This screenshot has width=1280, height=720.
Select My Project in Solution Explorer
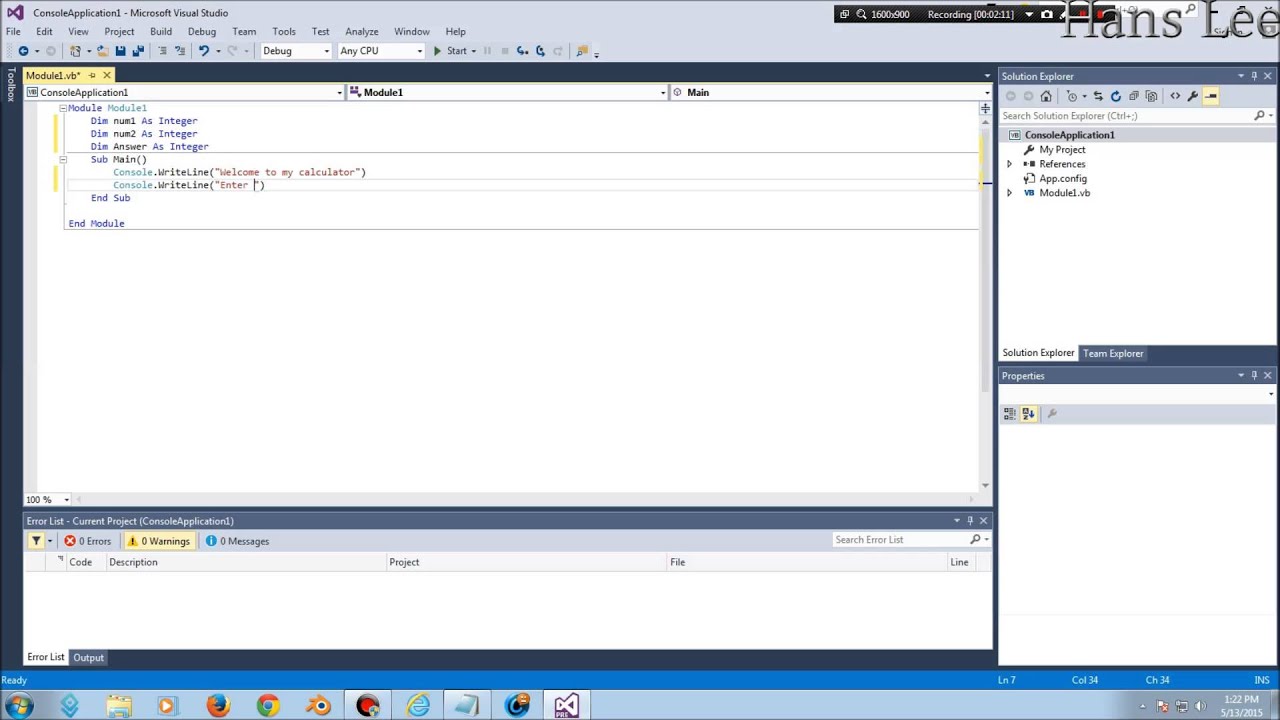[x=1062, y=150]
